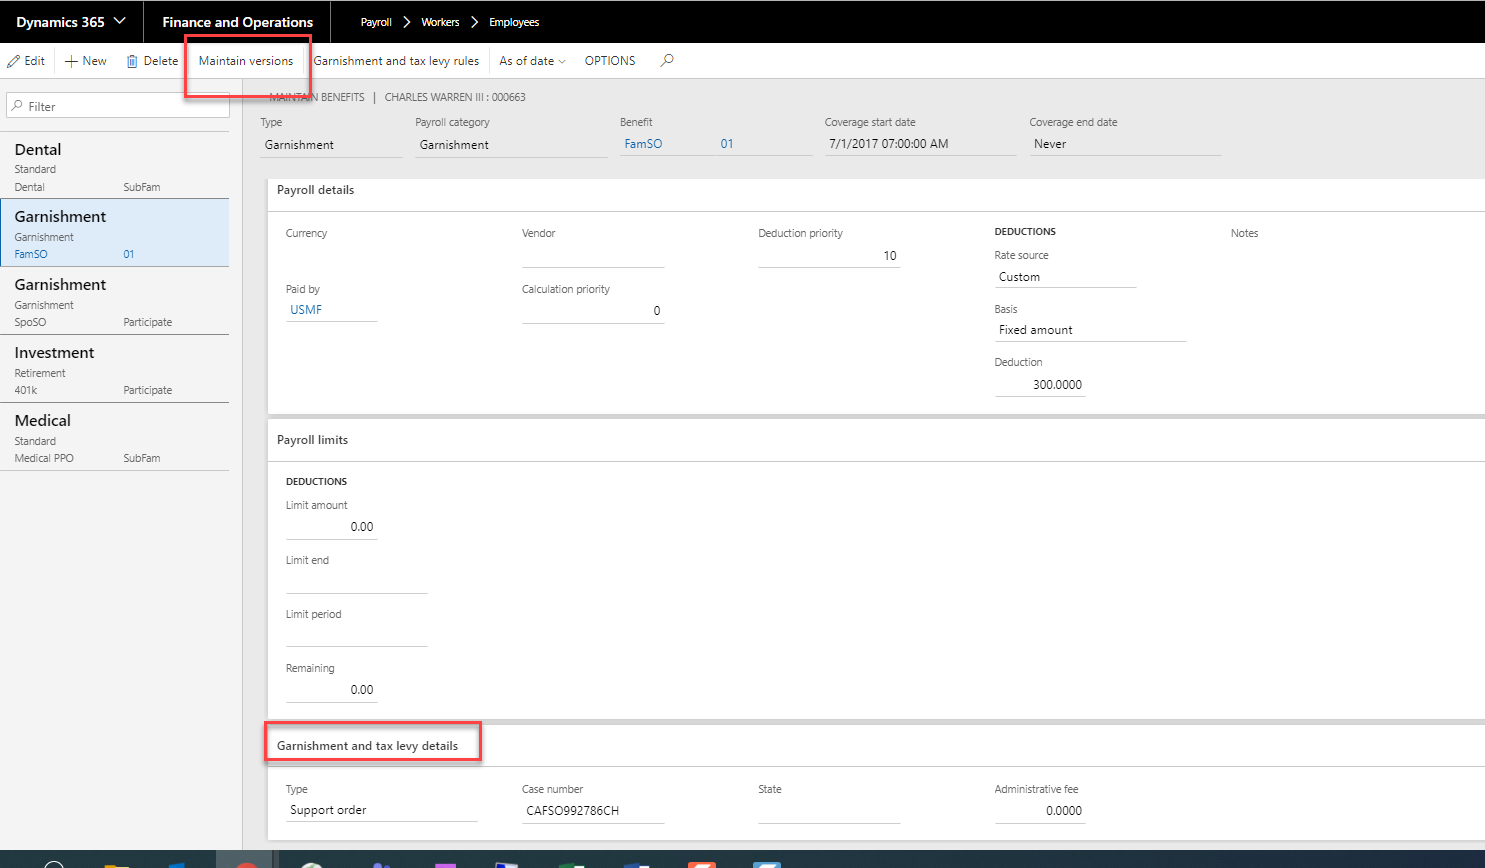
Task: Click the Payroll category field
Action: tap(511, 145)
